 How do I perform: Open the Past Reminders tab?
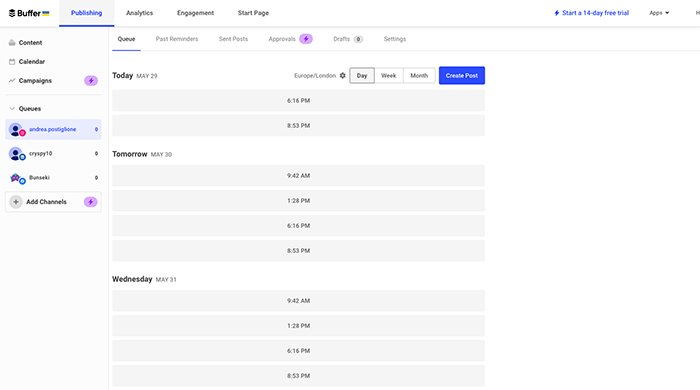pyautogui.click(x=177, y=39)
